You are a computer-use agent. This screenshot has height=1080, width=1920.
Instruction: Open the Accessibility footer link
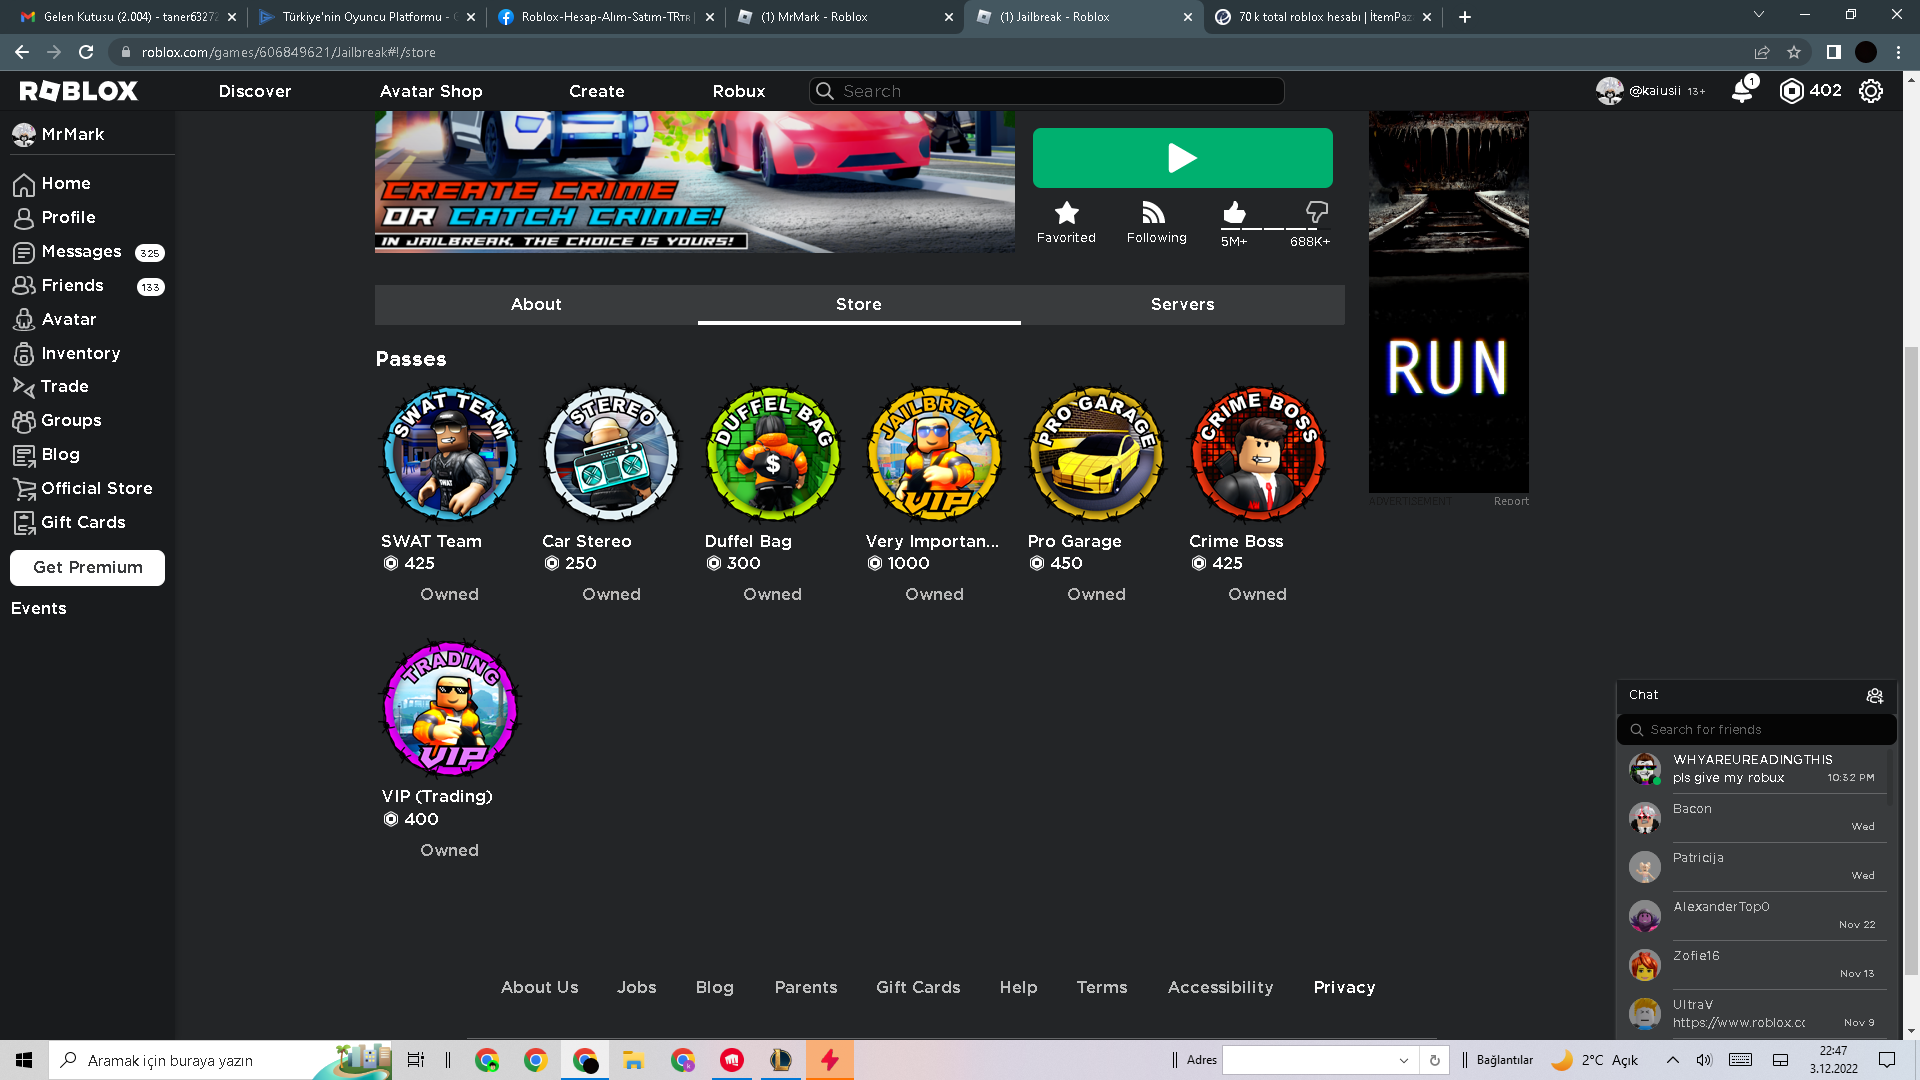pos(1220,988)
